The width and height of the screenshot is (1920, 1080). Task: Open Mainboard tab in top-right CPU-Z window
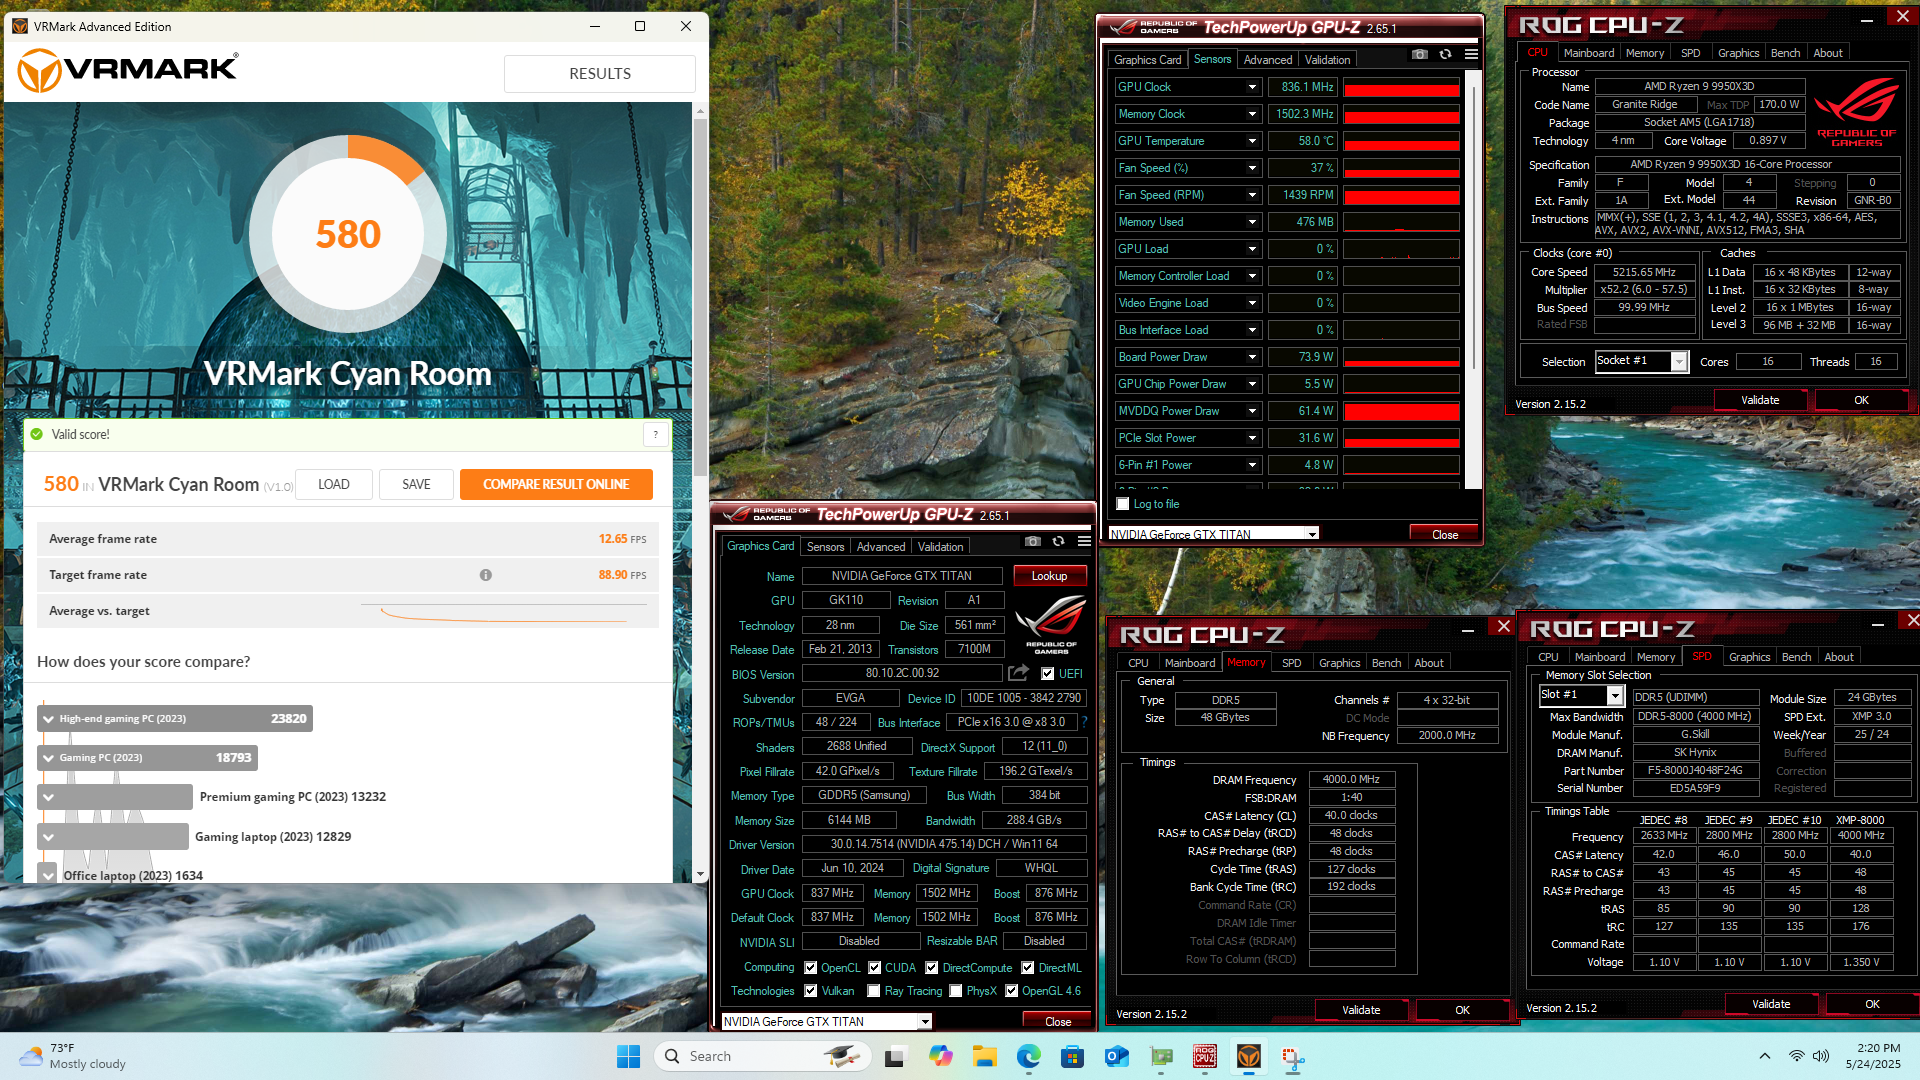coord(1588,53)
